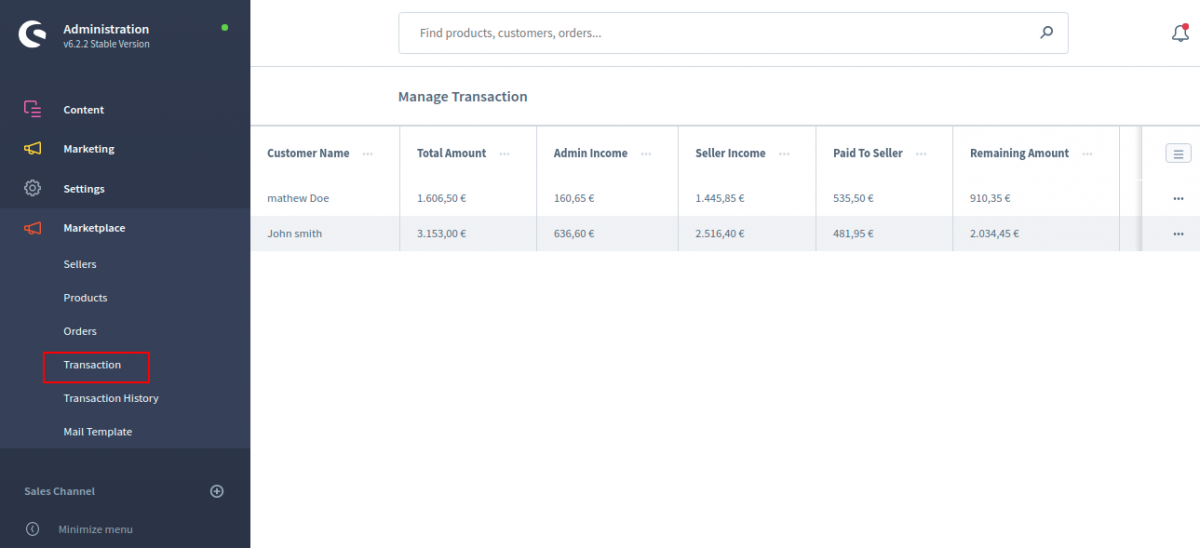Image resolution: width=1200 pixels, height=548 pixels.
Task: Sort by Admin Income header
Action: pos(590,153)
